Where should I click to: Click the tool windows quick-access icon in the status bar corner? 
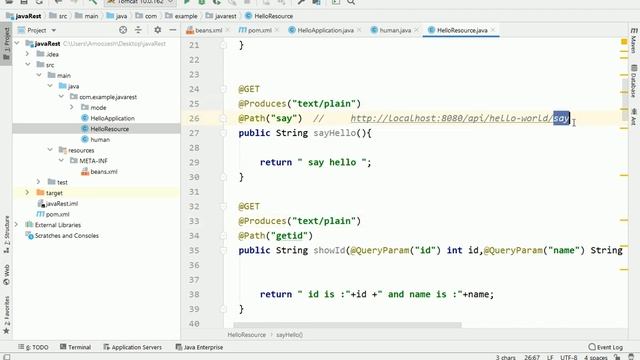7,357
